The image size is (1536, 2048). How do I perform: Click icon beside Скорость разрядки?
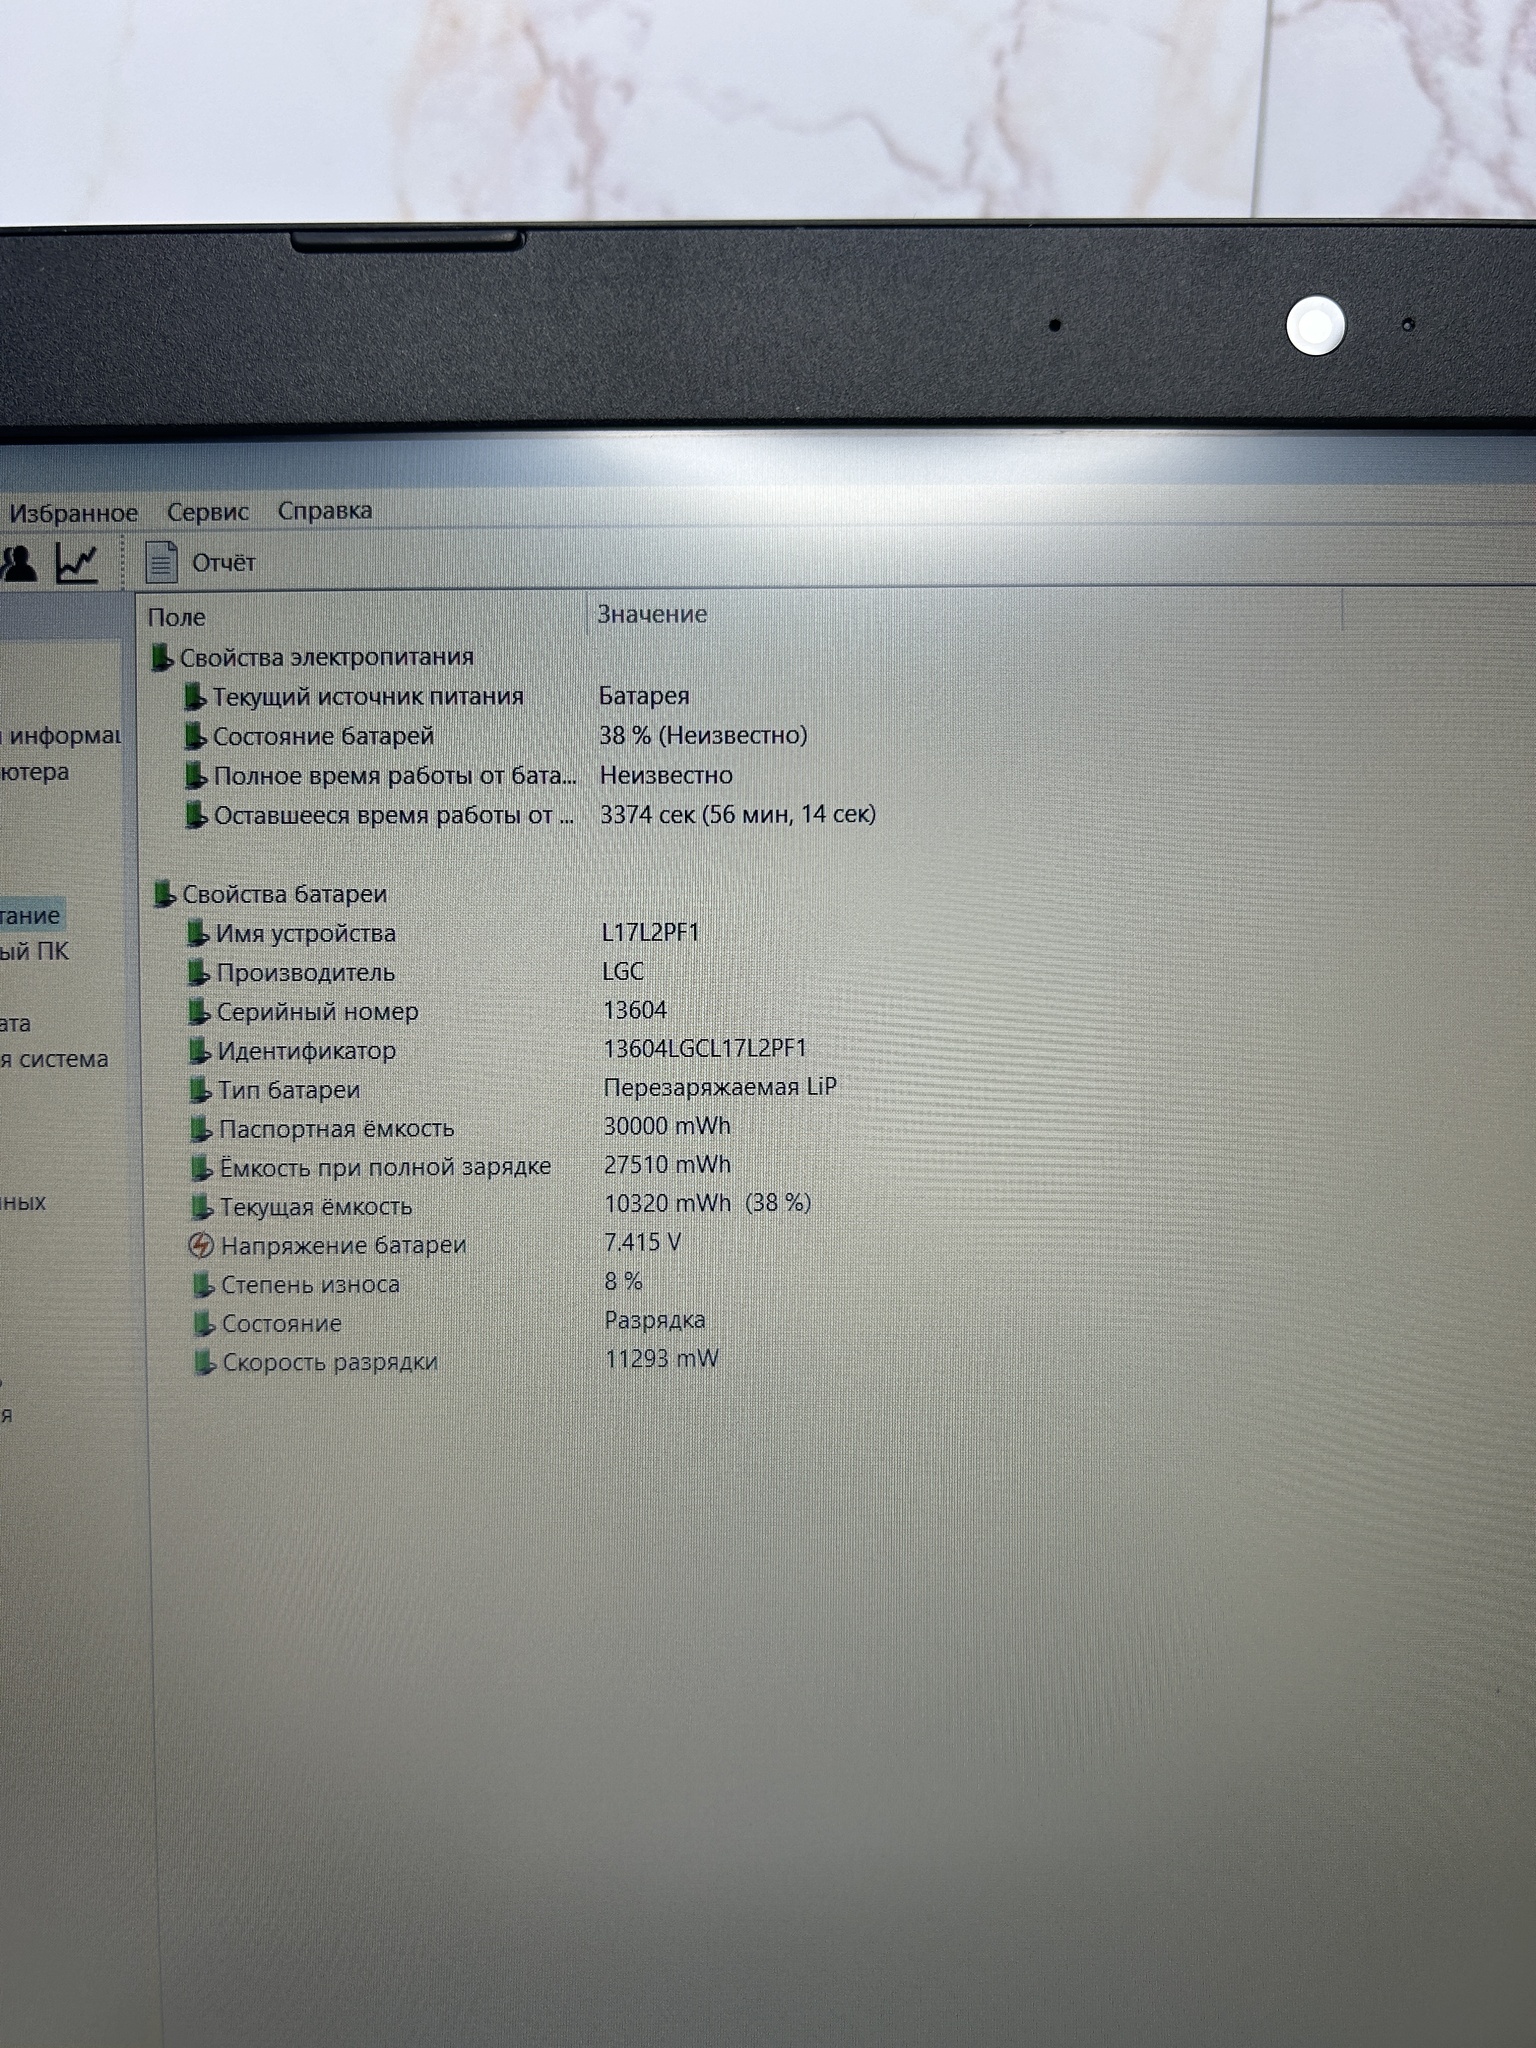tap(206, 1363)
